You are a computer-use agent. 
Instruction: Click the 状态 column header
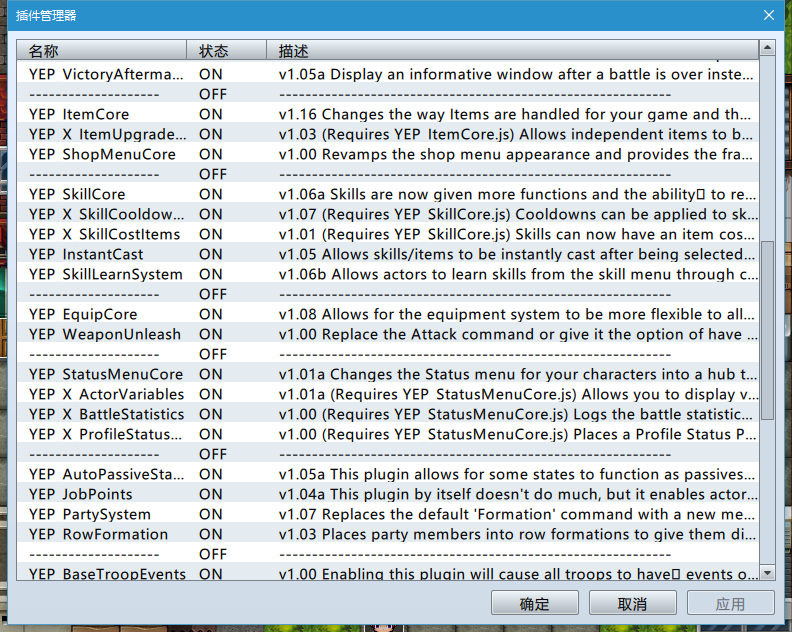(226, 51)
